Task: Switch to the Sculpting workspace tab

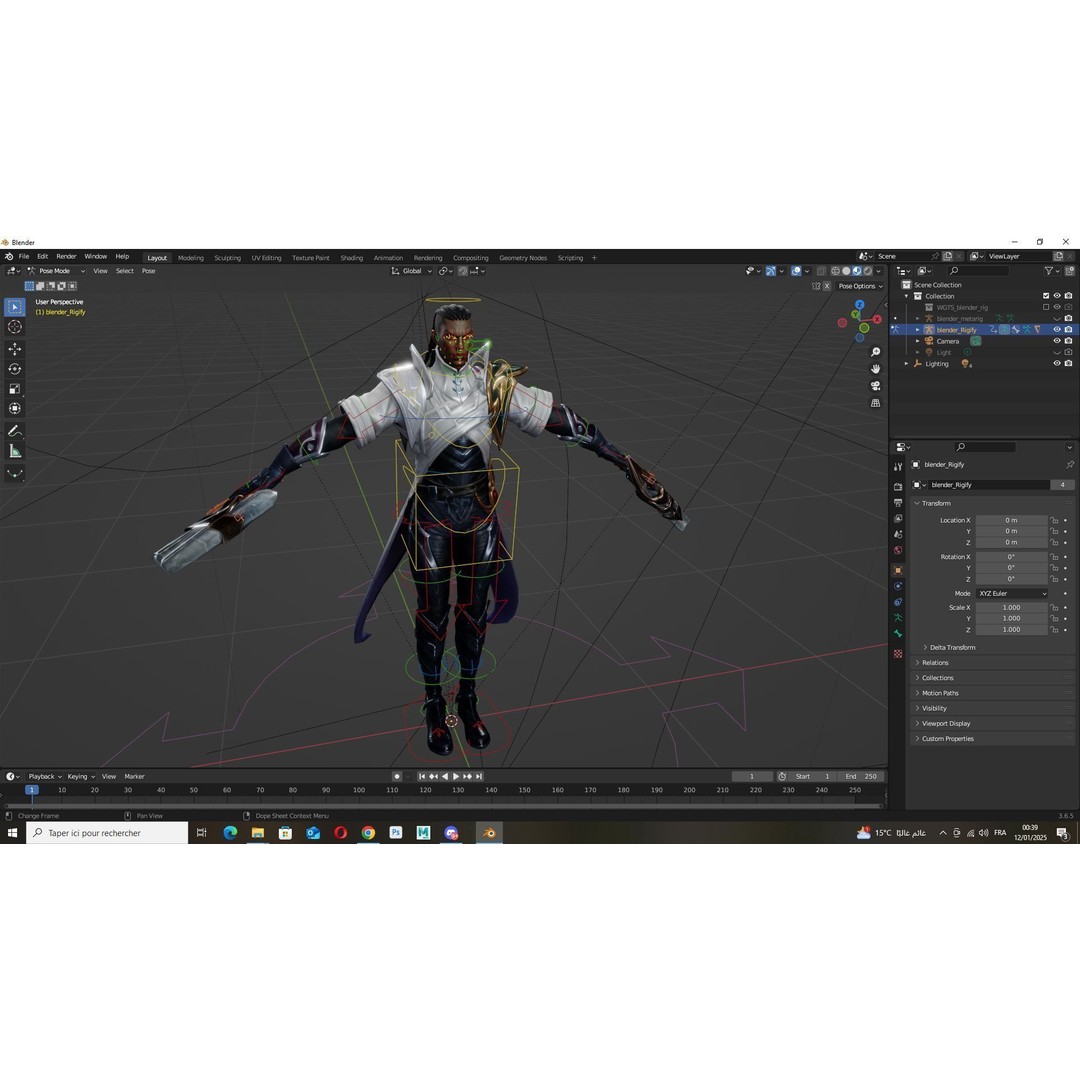Action: 227,258
